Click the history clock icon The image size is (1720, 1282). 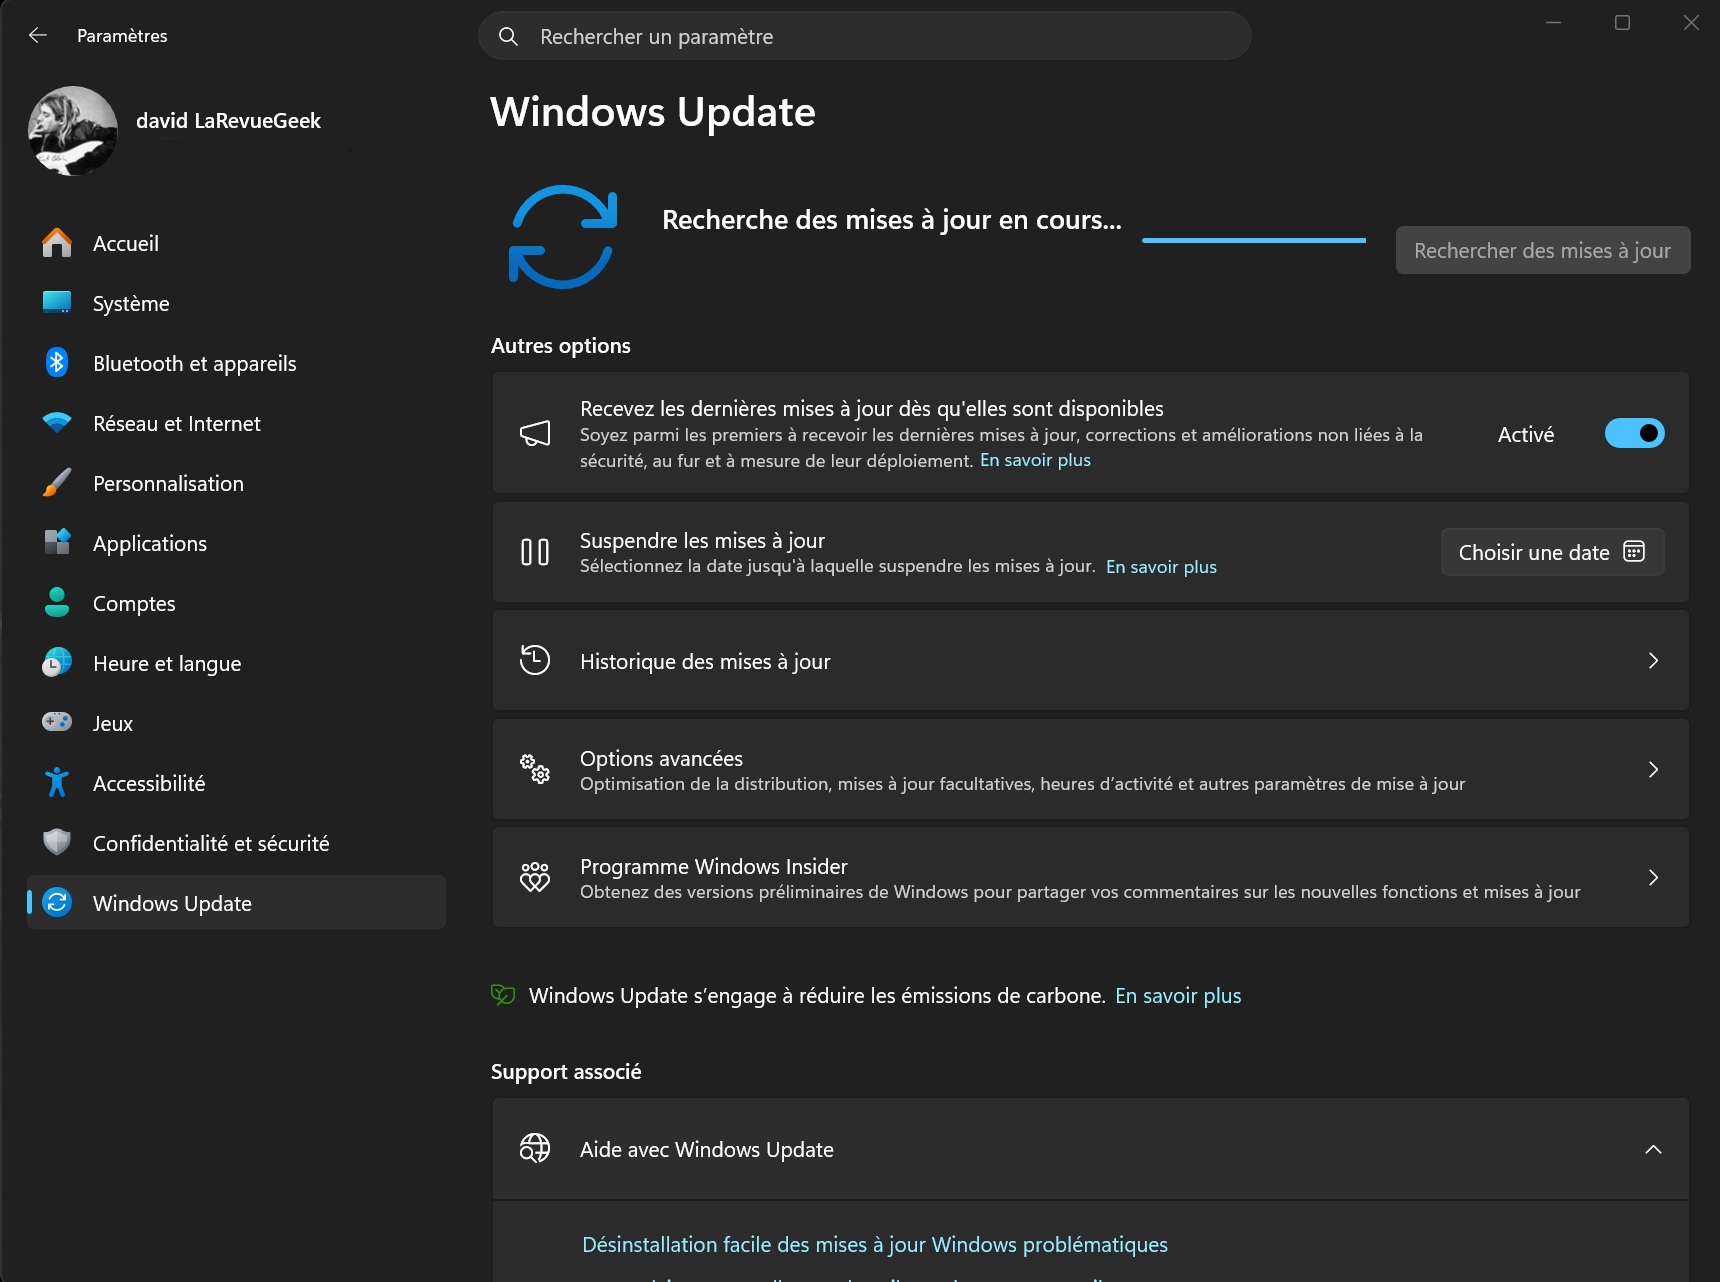tap(535, 660)
